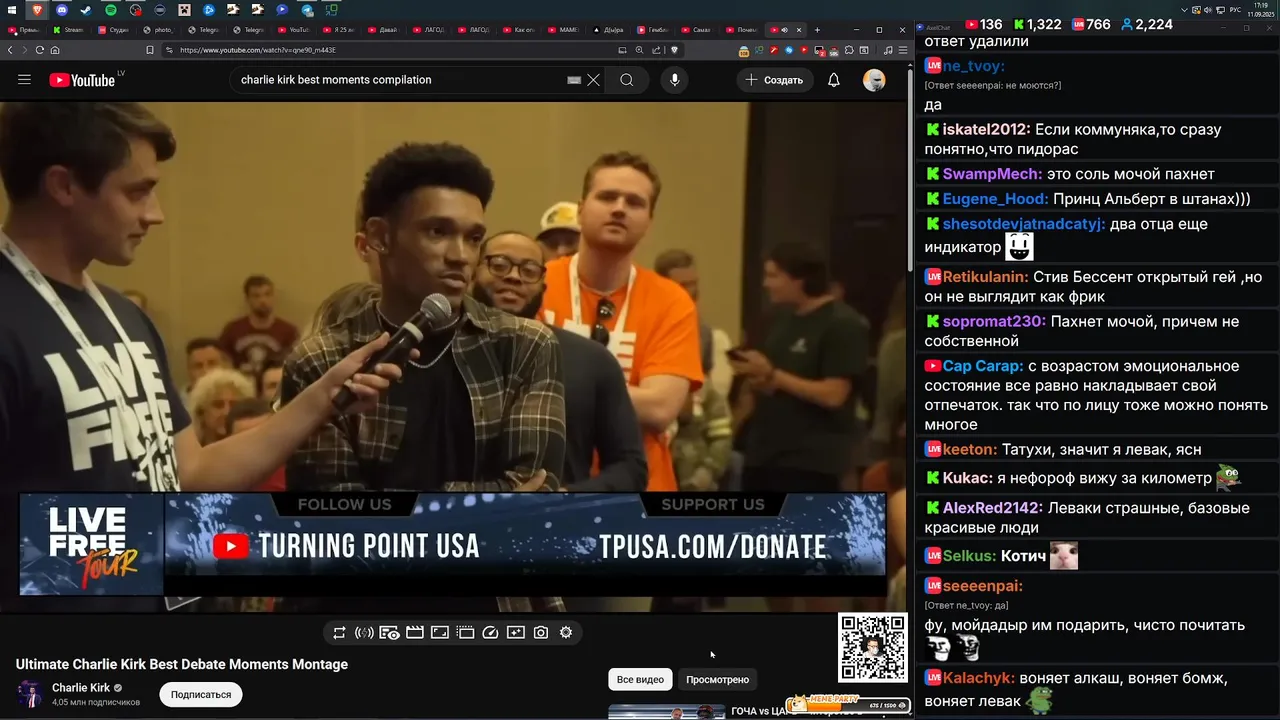This screenshot has width=1280, height=720.
Task: Open the Brave browser taskbar icon
Action: click(x=37, y=10)
